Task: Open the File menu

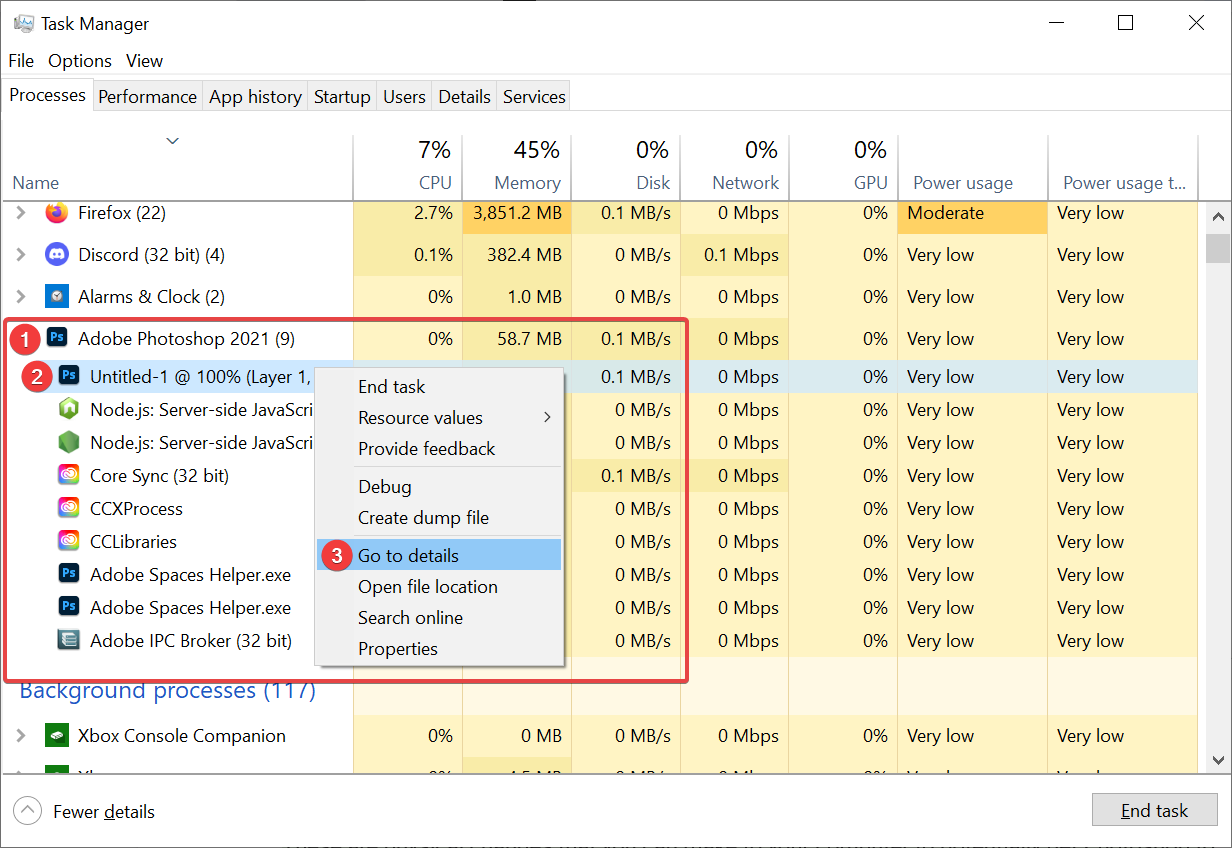Action: point(21,61)
